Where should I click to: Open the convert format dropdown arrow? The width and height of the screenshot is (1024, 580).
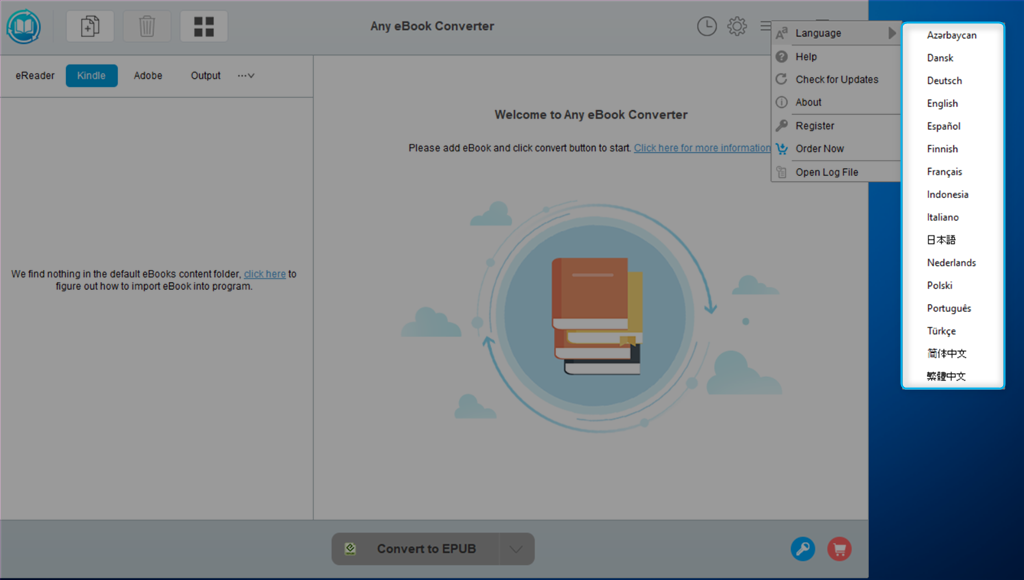click(516, 549)
